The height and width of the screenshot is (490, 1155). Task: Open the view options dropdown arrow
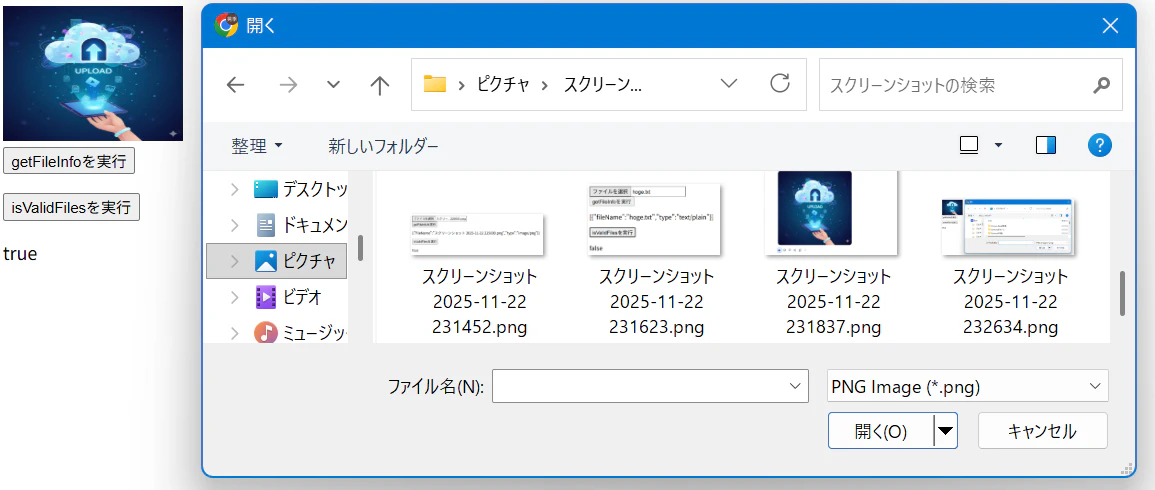pyautogui.click(x=999, y=146)
